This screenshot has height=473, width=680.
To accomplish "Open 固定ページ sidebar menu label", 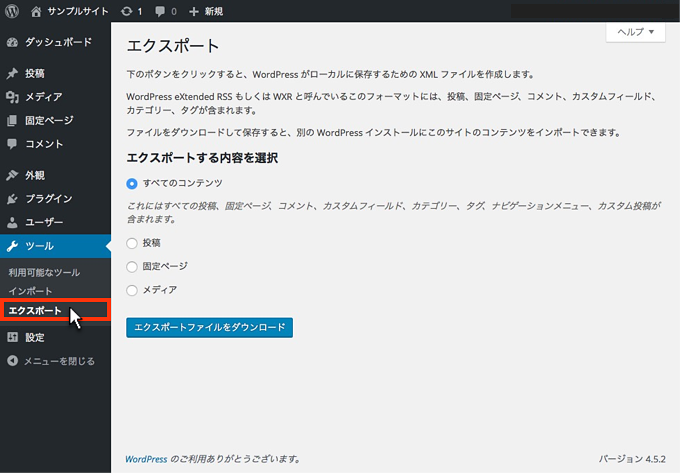I will (49, 121).
